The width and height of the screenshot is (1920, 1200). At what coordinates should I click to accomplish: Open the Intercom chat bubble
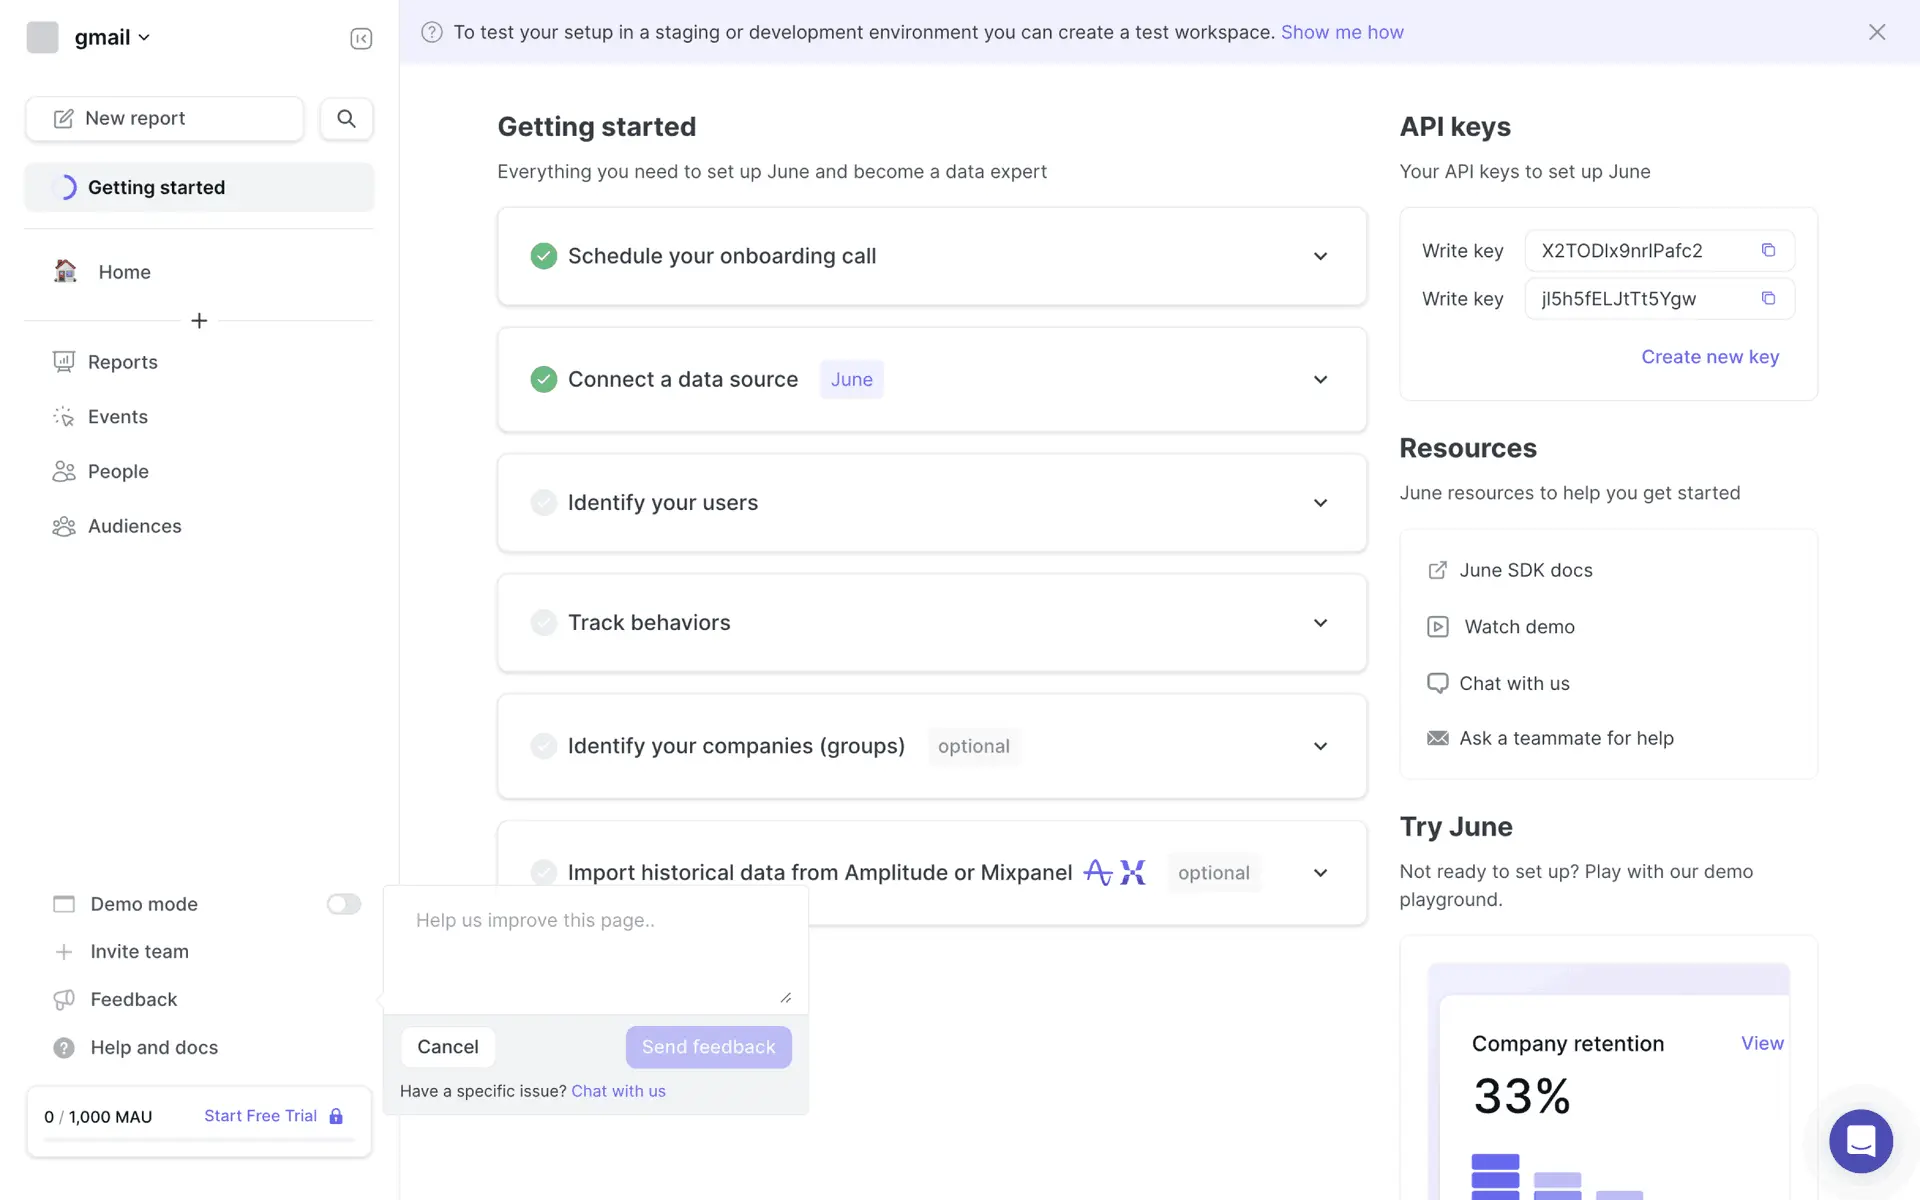[x=1860, y=1140]
